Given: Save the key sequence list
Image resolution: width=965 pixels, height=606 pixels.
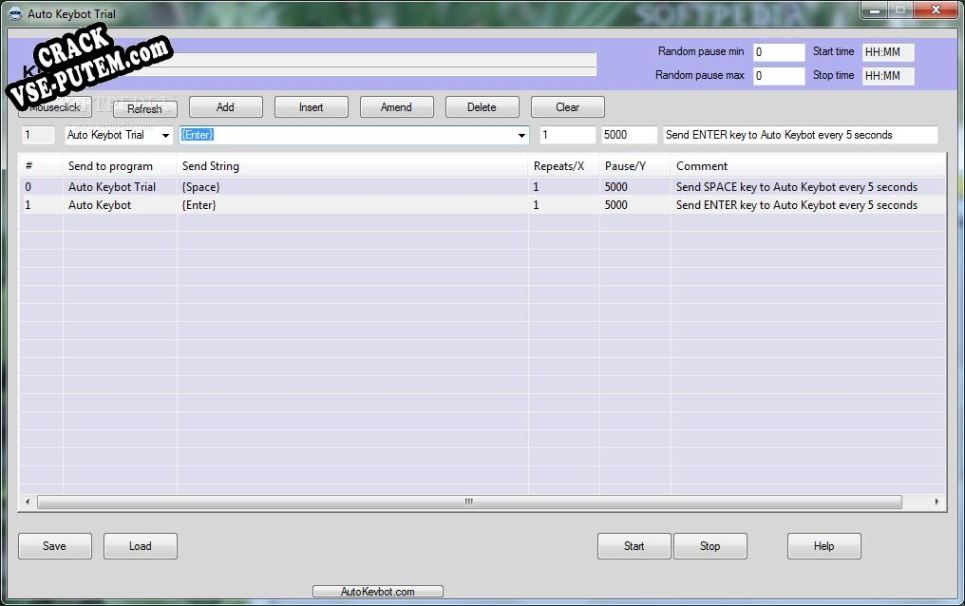Looking at the screenshot, I should pyautogui.click(x=55, y=546).
